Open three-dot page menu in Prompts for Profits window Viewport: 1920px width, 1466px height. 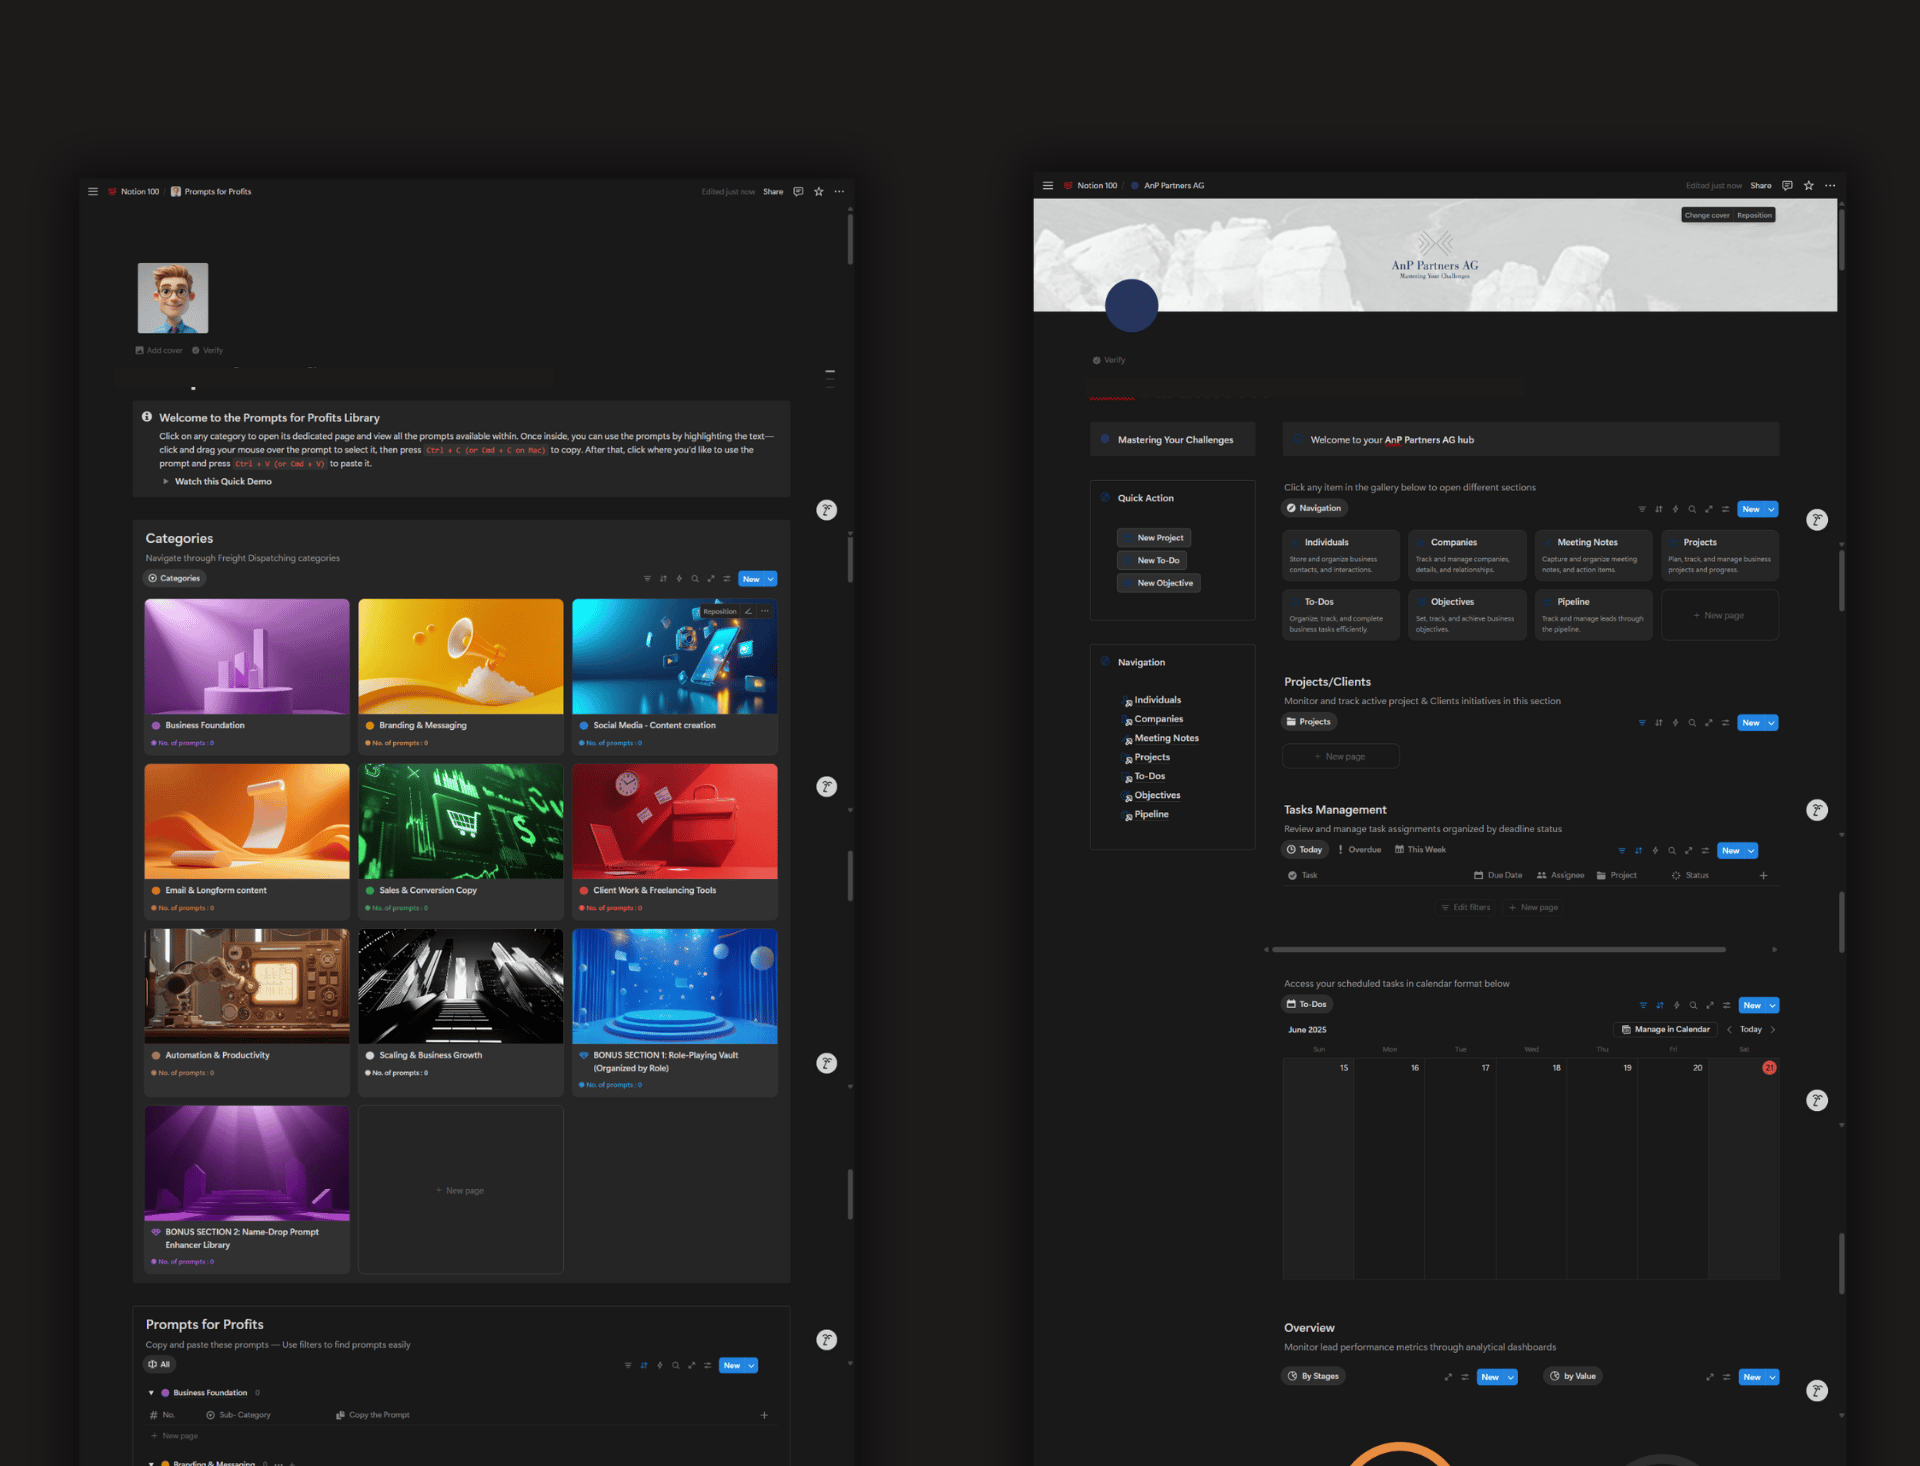(x=839, y=191)
